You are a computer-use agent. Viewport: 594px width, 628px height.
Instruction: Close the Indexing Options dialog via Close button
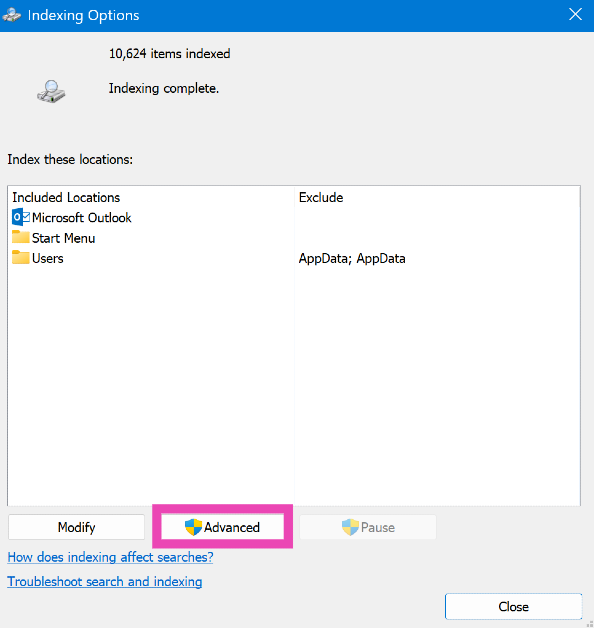[x=513, y=606]
